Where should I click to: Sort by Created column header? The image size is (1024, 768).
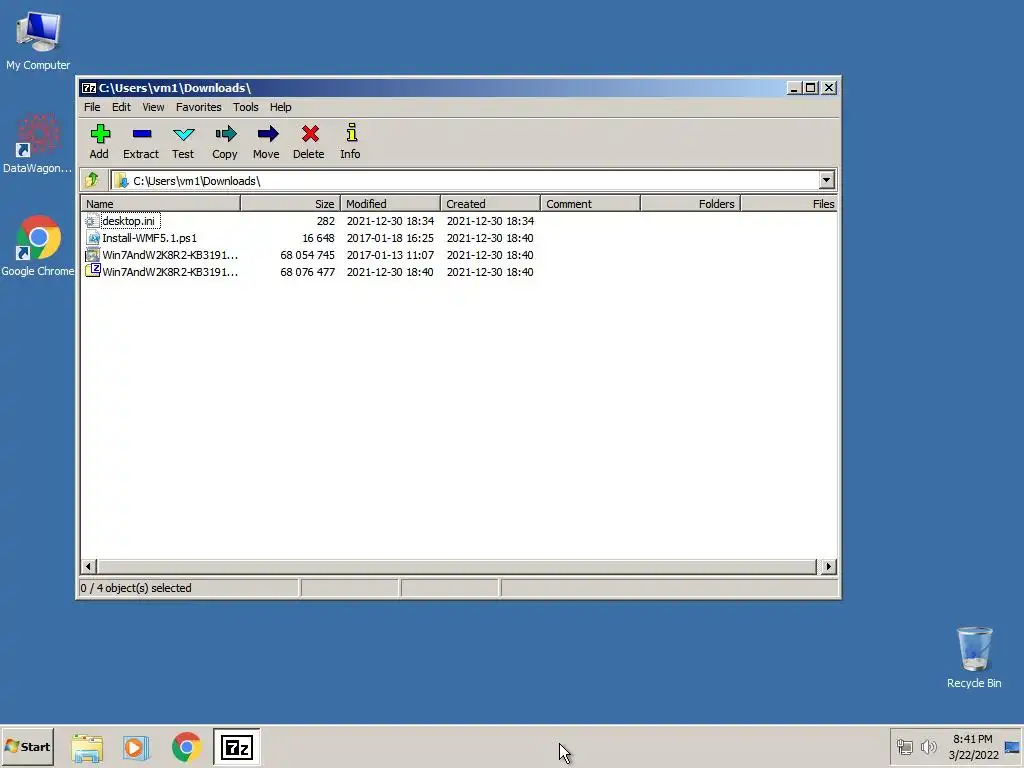pyautogui.click(x=490, y=204)
